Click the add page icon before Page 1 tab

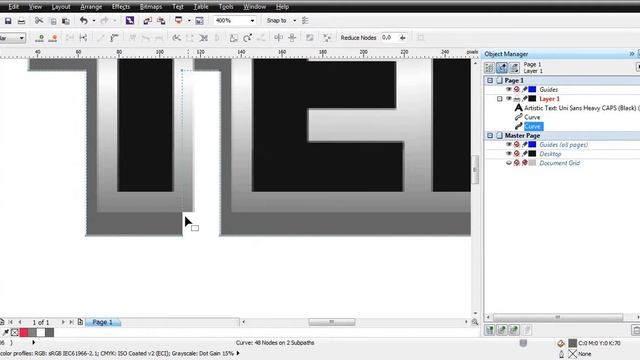(80, 322)
